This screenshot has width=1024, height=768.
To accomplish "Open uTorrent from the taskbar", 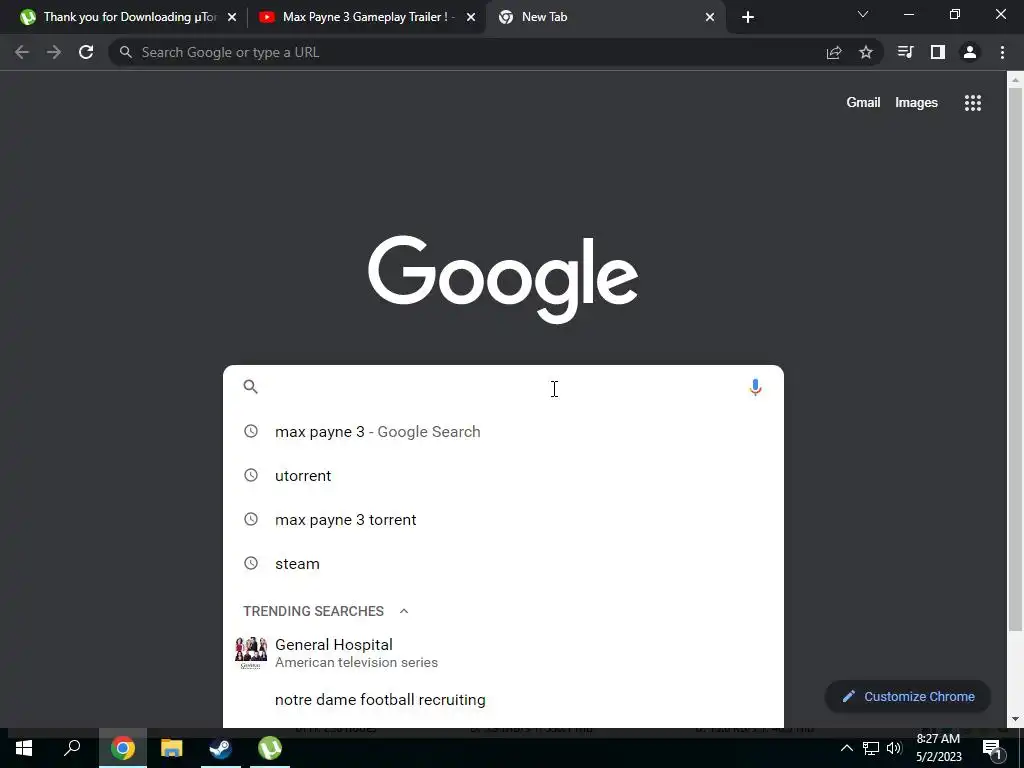I will (270, 748).
